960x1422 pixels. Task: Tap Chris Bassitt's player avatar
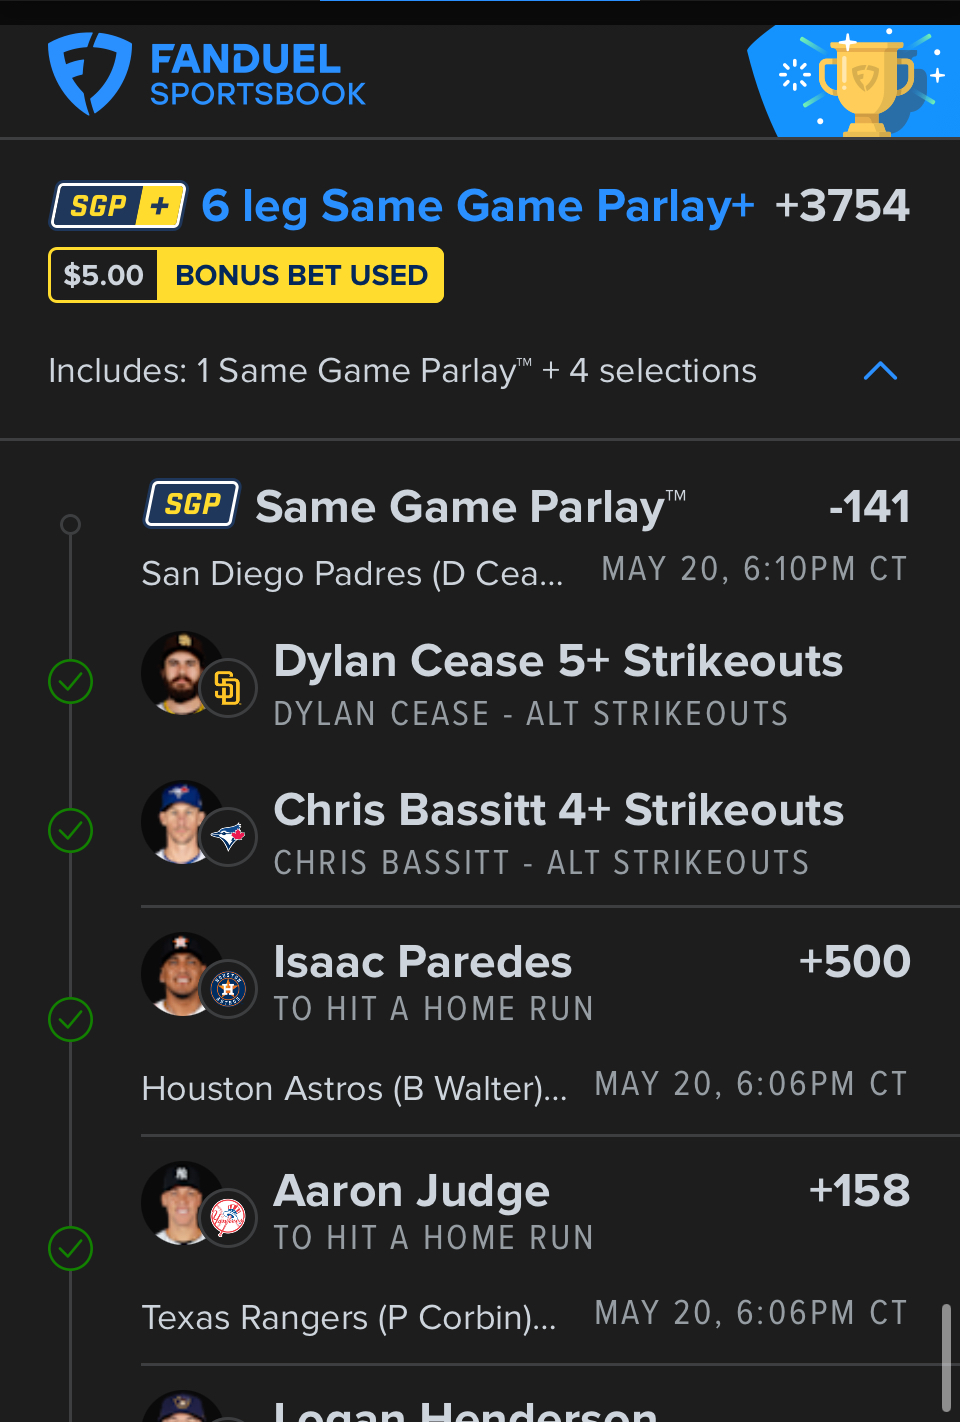point(180,821)
